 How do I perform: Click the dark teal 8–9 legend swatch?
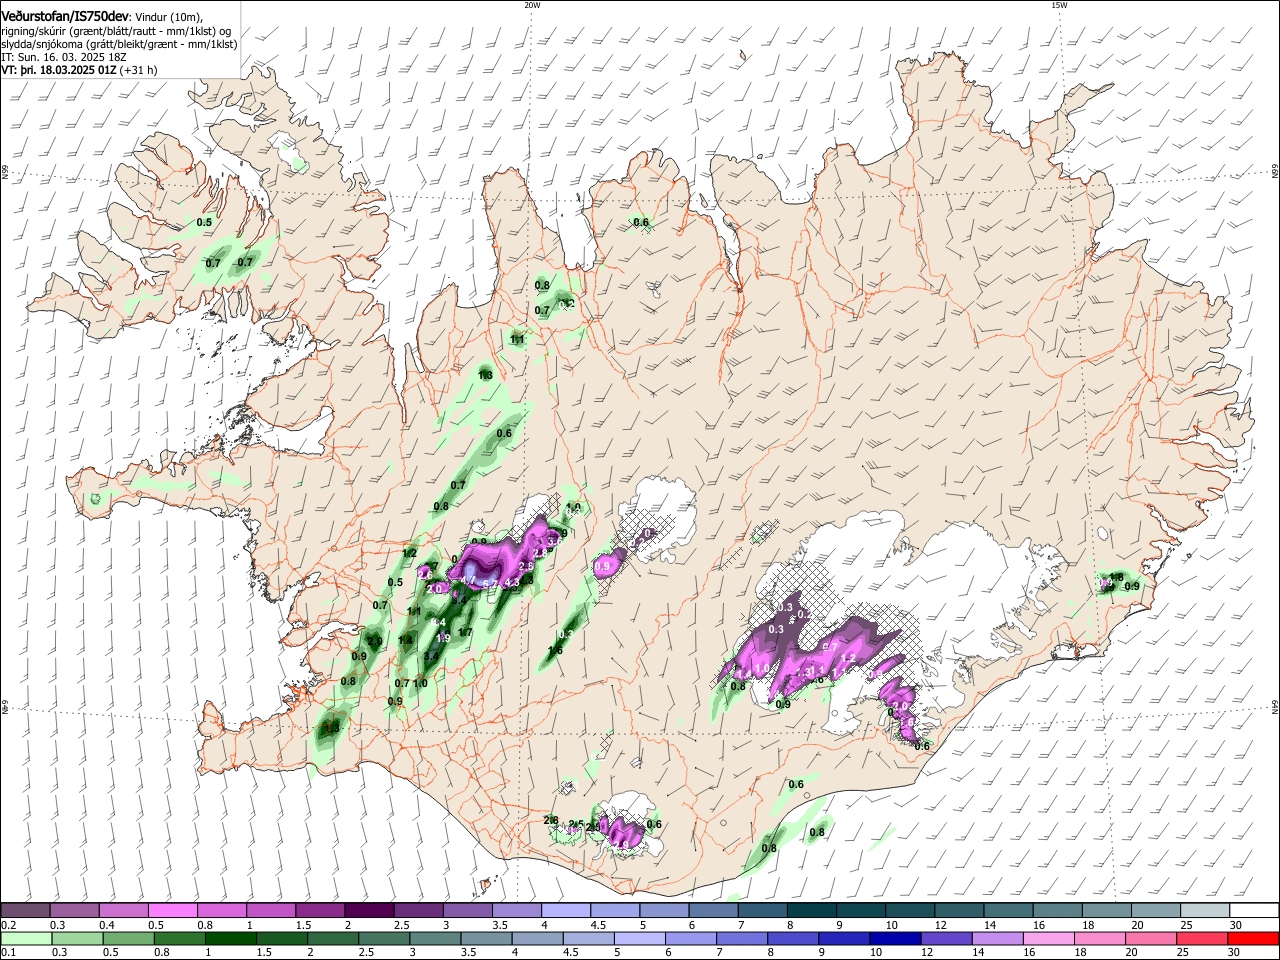point(812,910)
